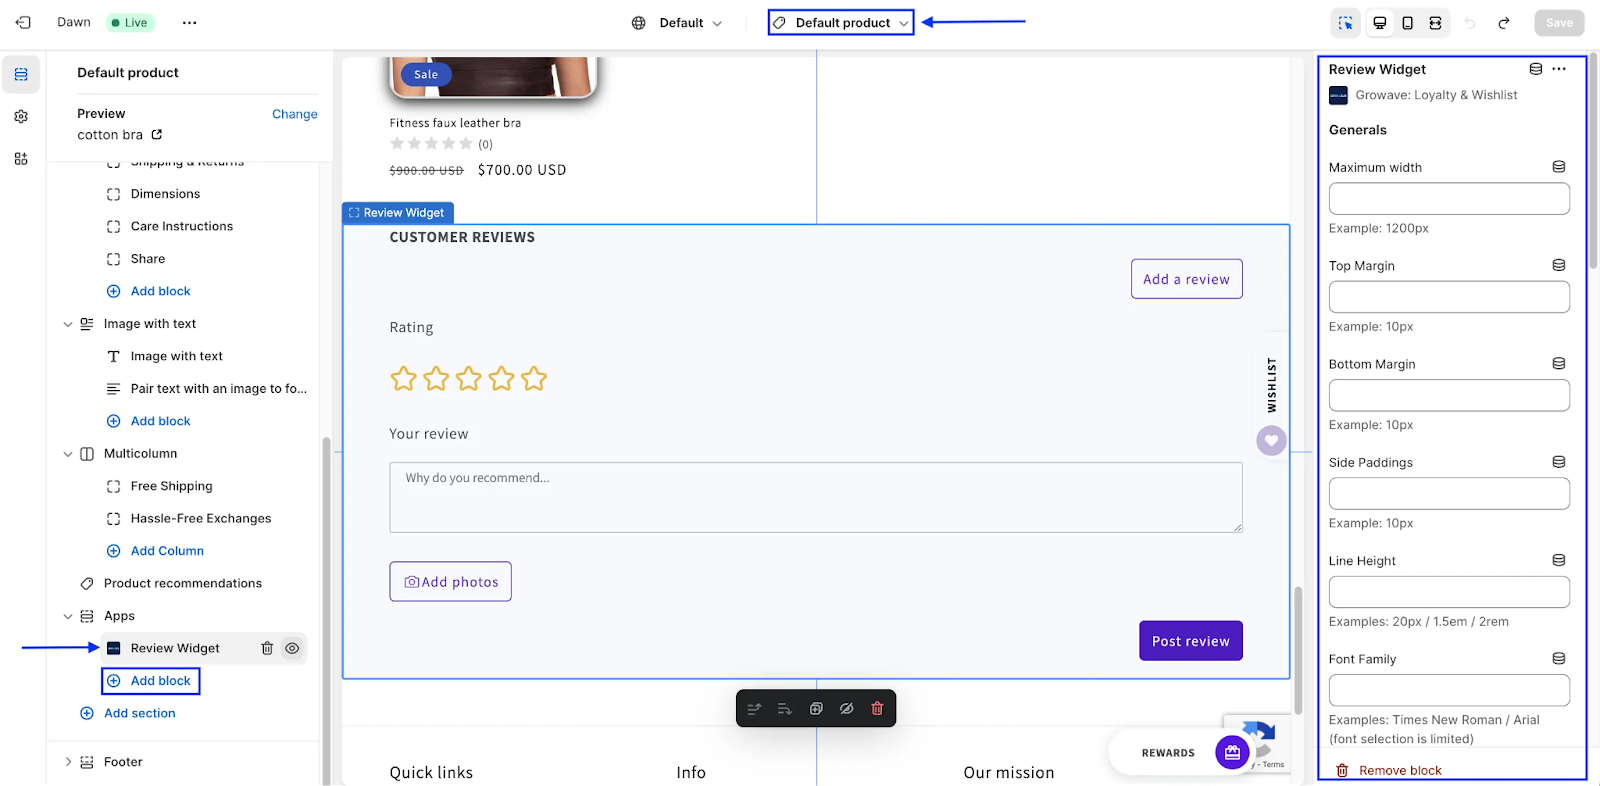This screenshot has height=786, width=1600.
Task: Open the Sections sidebar icon
Action: click(x=21, y=75)
